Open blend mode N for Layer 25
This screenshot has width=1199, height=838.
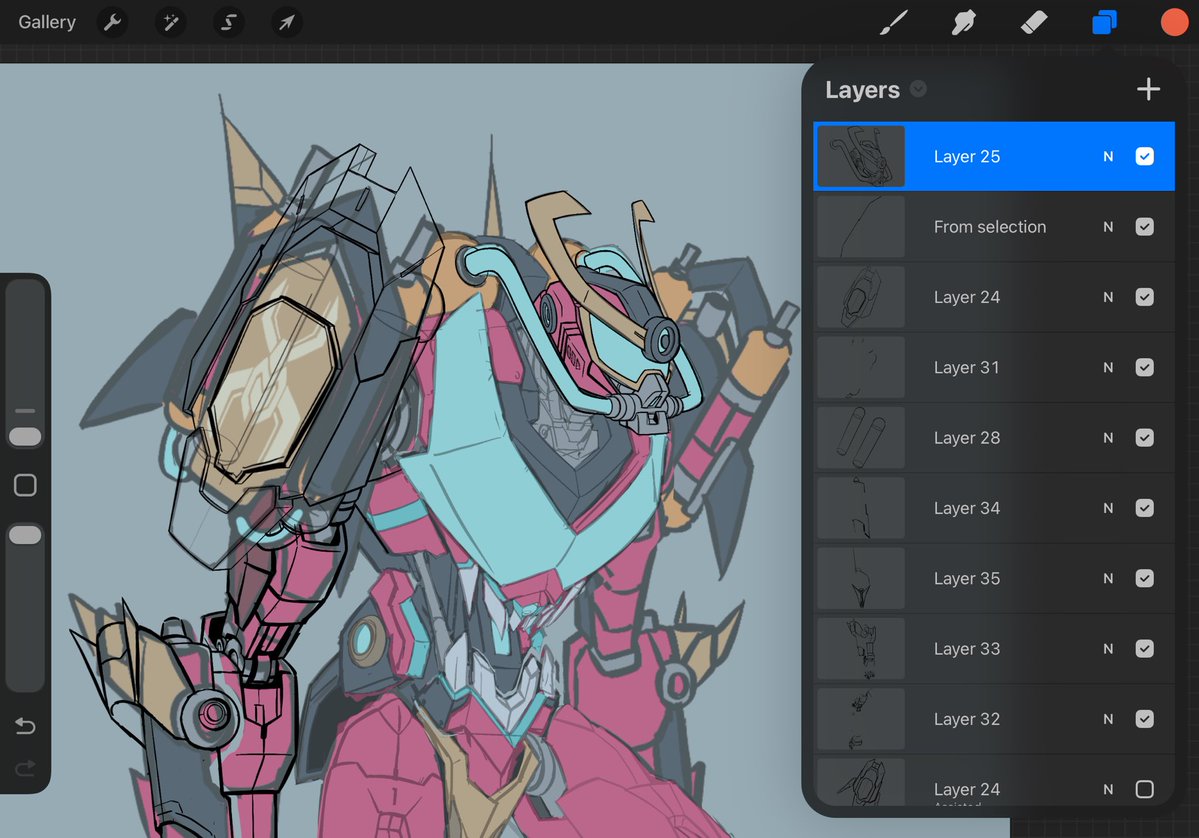(x=1108, y=156)
